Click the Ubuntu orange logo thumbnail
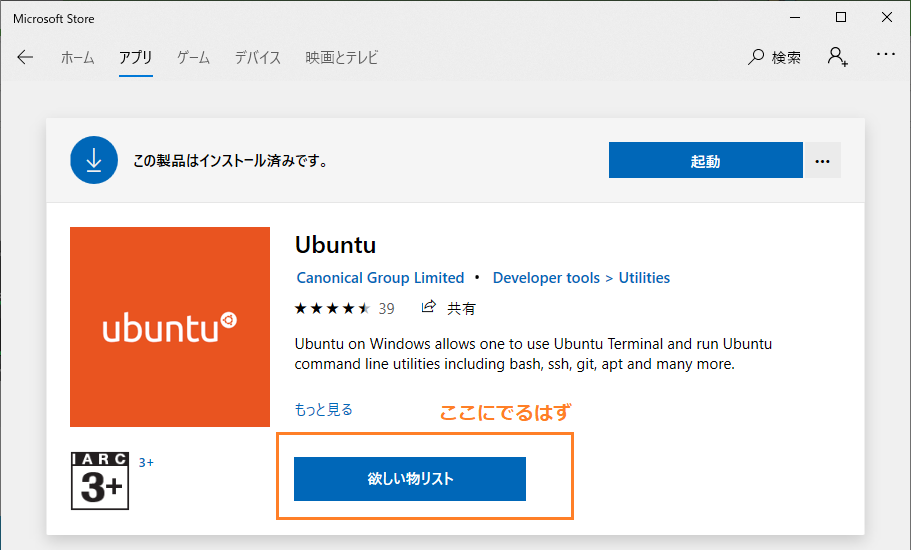Screen dimensions: 911x550 [x=170, y=327]
